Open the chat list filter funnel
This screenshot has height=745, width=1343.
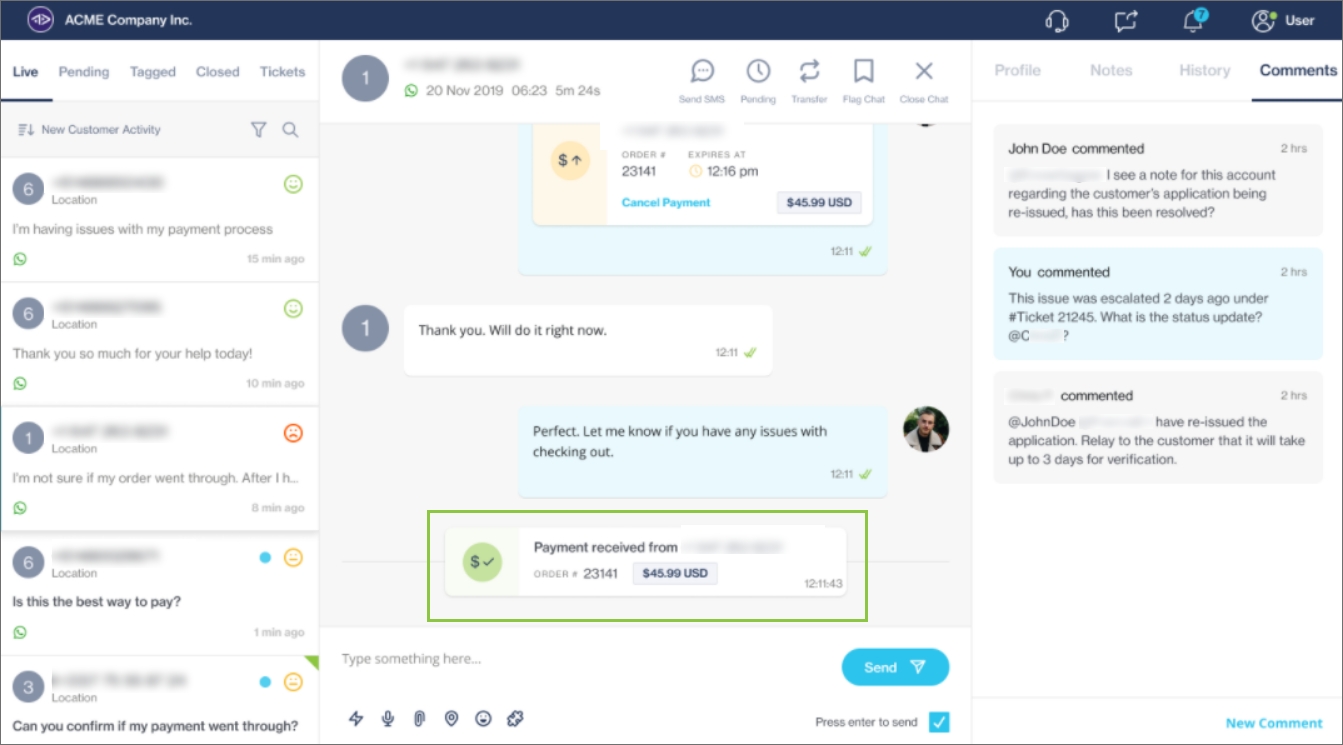(x=258, y=130)
